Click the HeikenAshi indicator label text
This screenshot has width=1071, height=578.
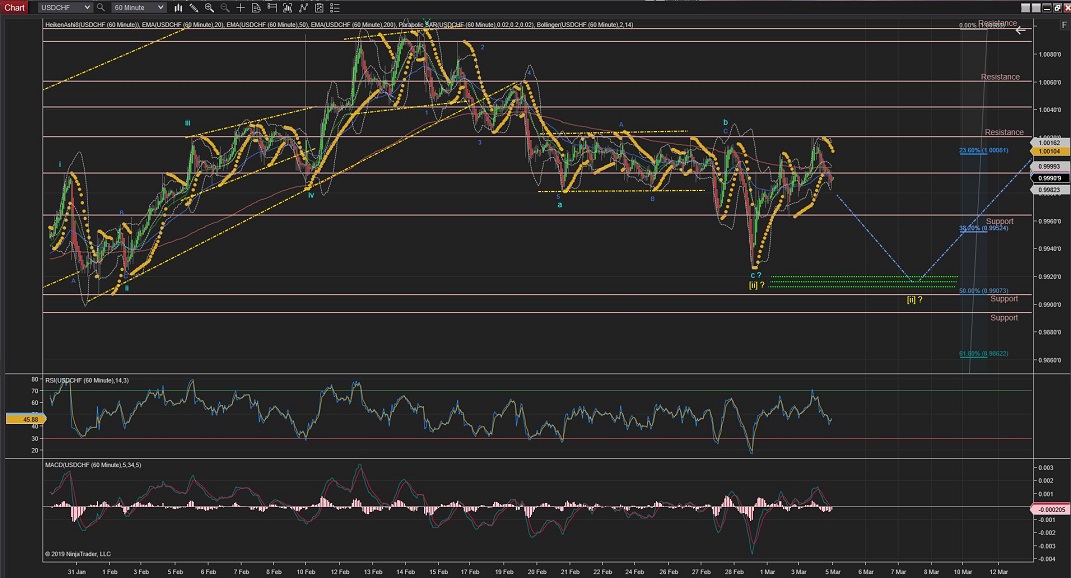92,25
